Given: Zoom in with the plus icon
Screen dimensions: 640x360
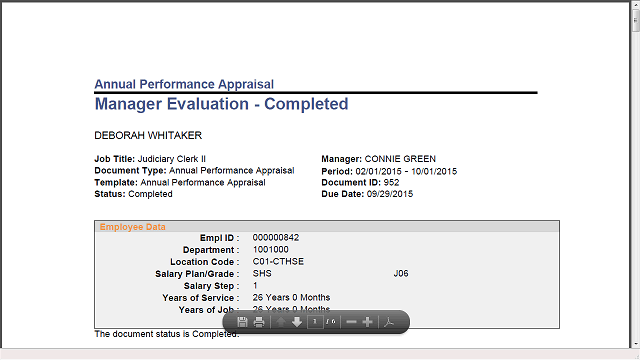Looking at the screenshot, I should tap(367, 322).
